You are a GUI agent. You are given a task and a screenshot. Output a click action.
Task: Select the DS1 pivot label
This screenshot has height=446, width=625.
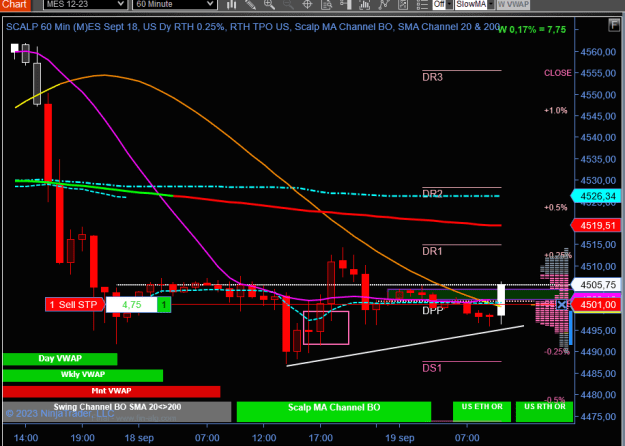(x=432, y=368)
